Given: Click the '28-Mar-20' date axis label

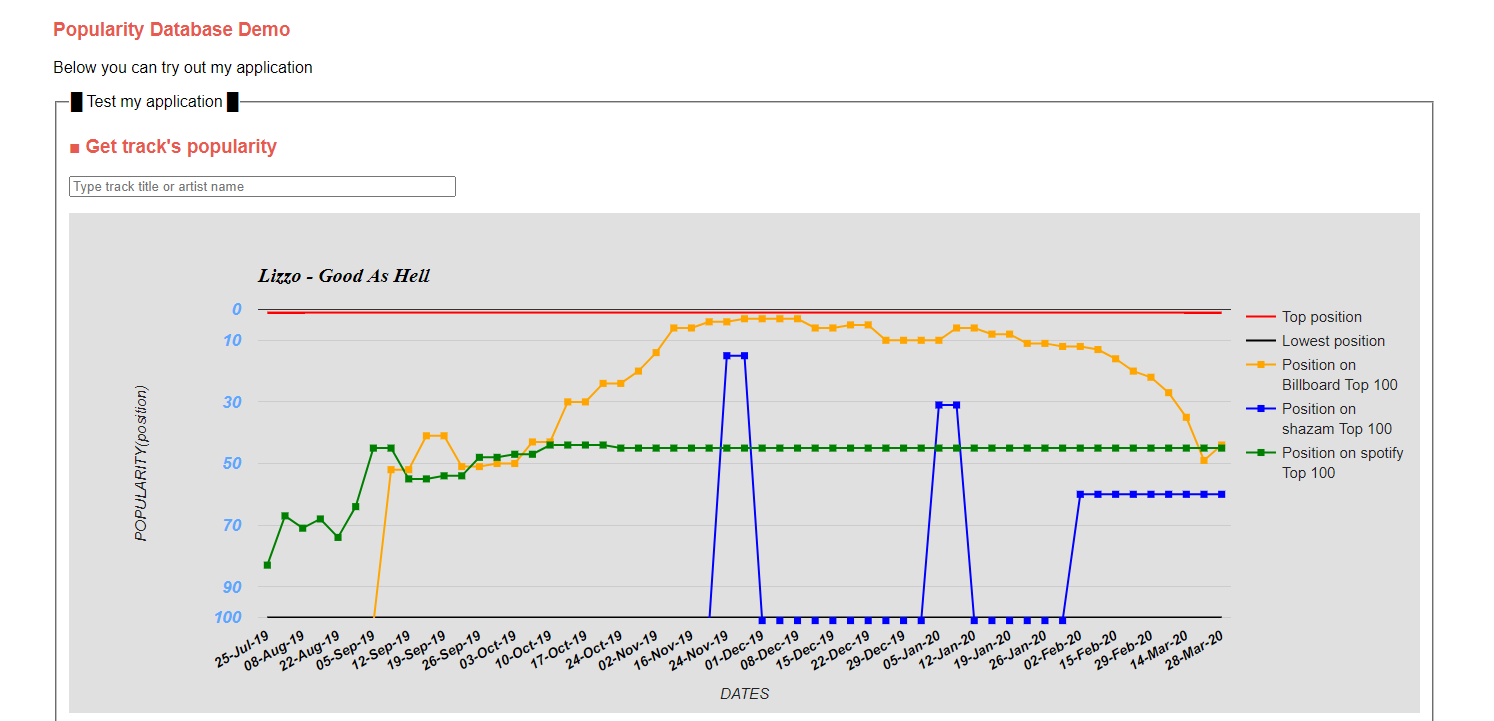Looking at the screenshot, I should click(1196, 648).
